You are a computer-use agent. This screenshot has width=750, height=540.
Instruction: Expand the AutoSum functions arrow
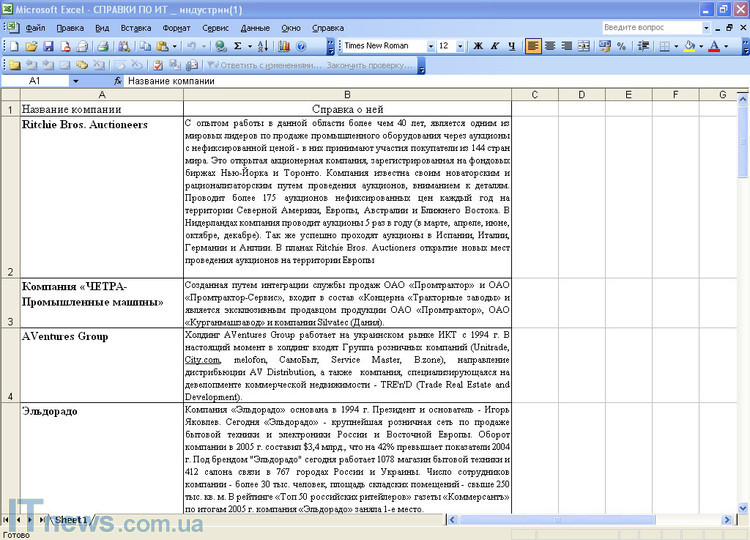coord(250,46)
